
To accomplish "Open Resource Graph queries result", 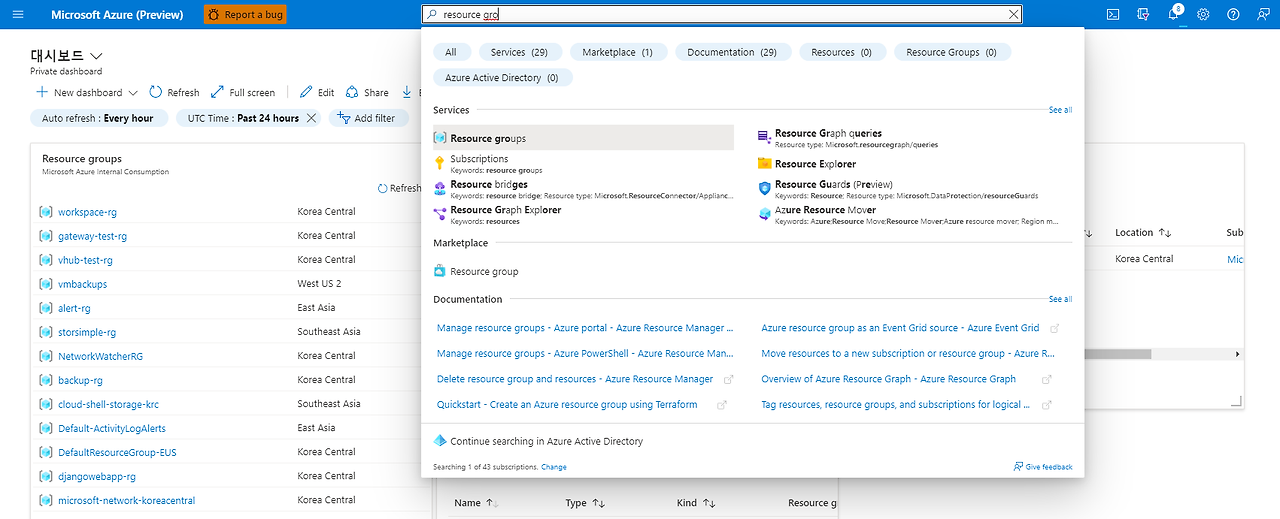I will (x=908, y=138).
